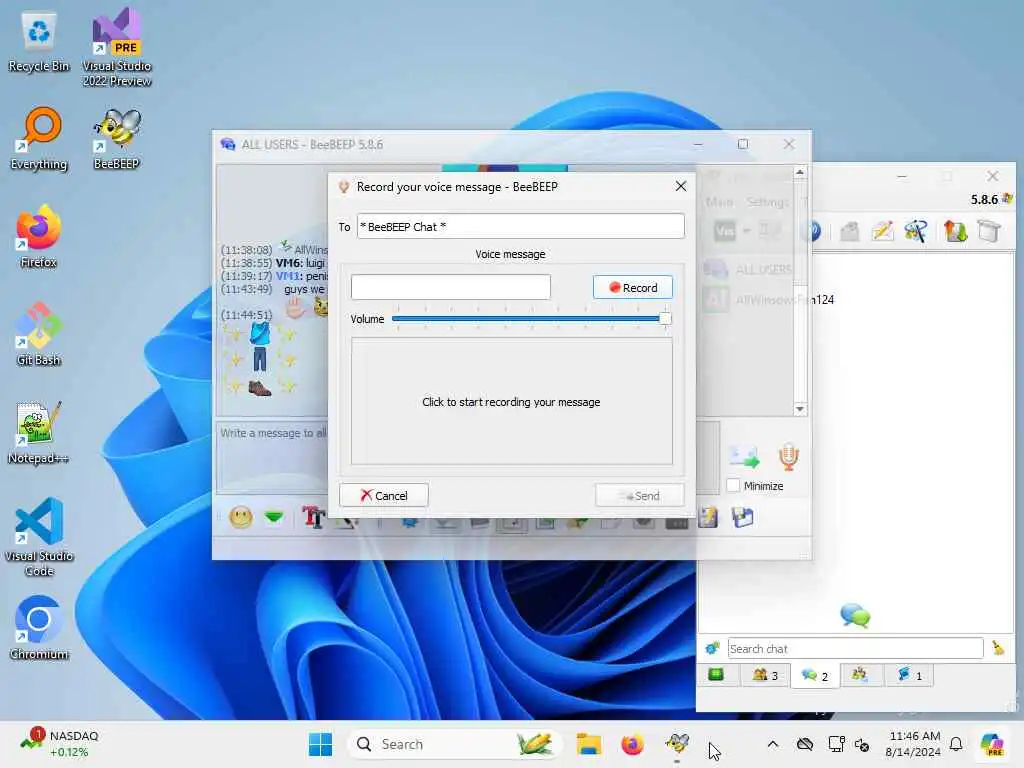Switch to the blue flag tab showing 1
This screenshot has height=768, width=1024.
(909, 675)
